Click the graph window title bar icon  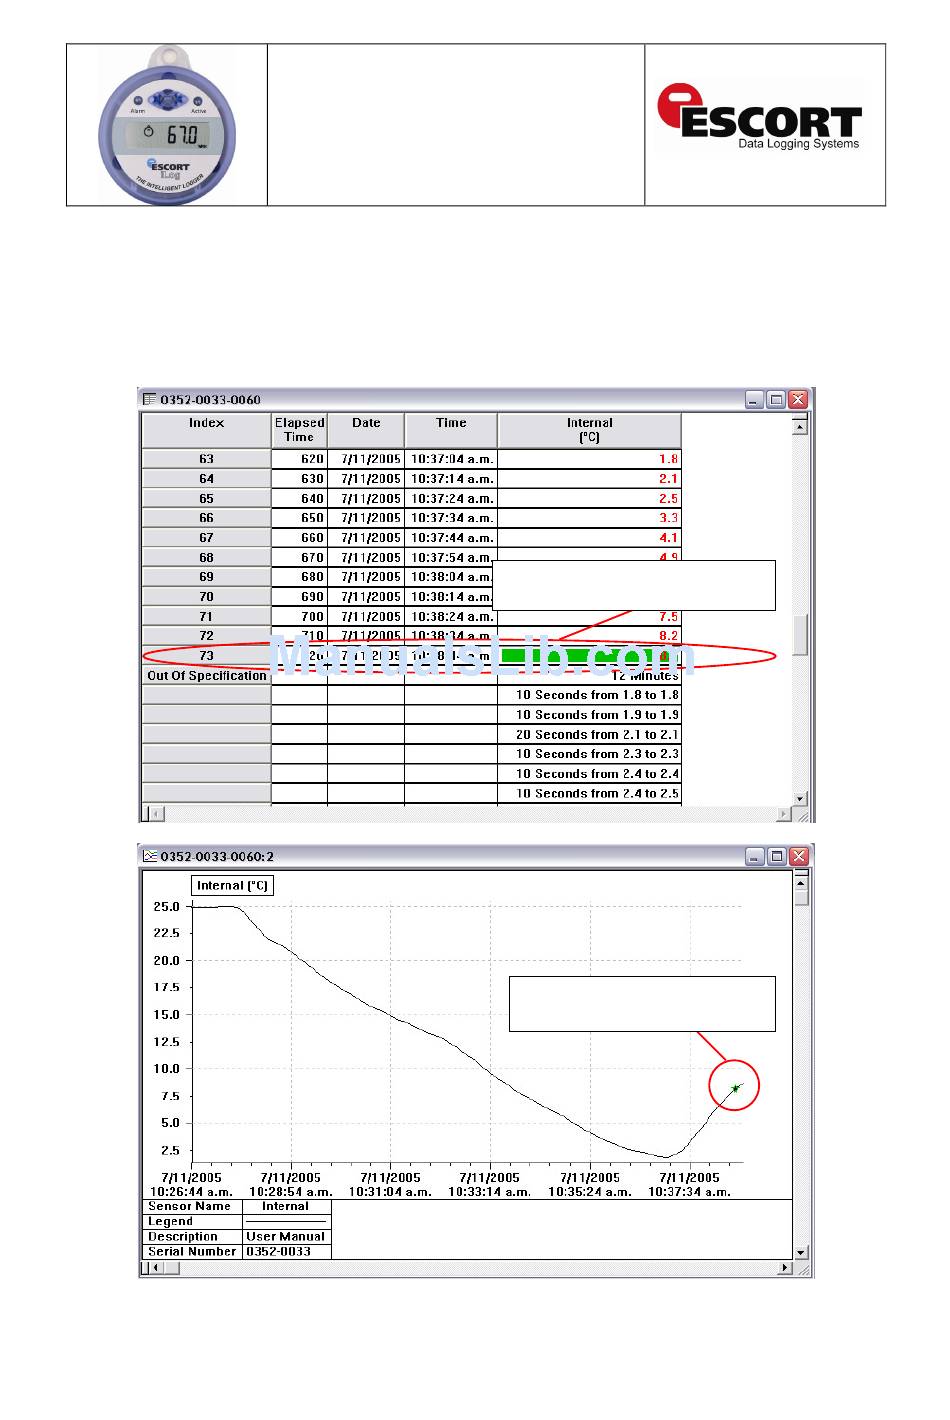point(149,857)
